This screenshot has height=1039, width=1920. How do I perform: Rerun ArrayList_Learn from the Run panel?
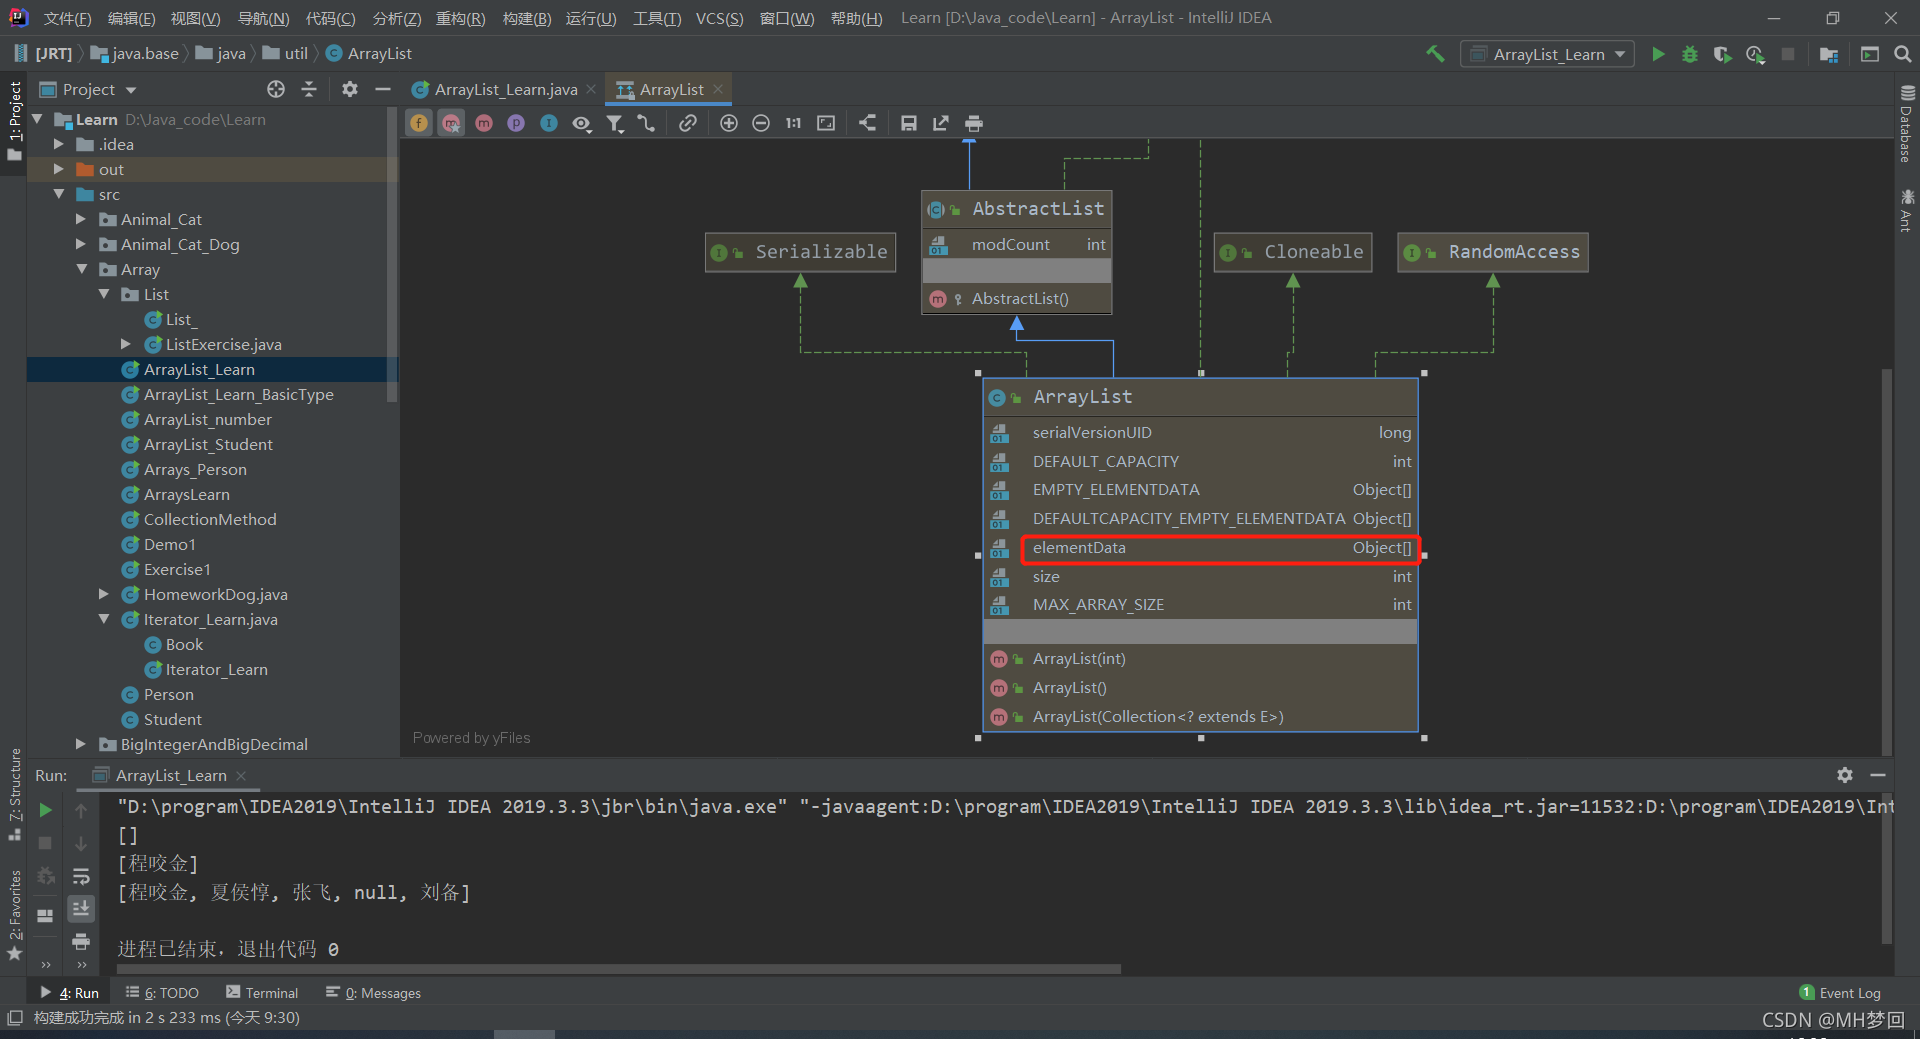tap(45, 810)
